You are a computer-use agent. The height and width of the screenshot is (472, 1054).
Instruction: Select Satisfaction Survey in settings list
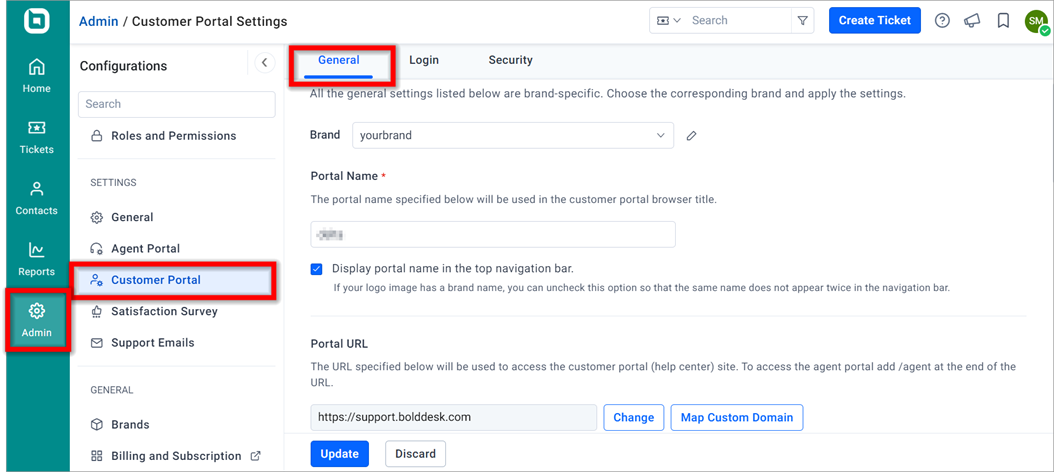pyautogui.click(x=164, y=311)
